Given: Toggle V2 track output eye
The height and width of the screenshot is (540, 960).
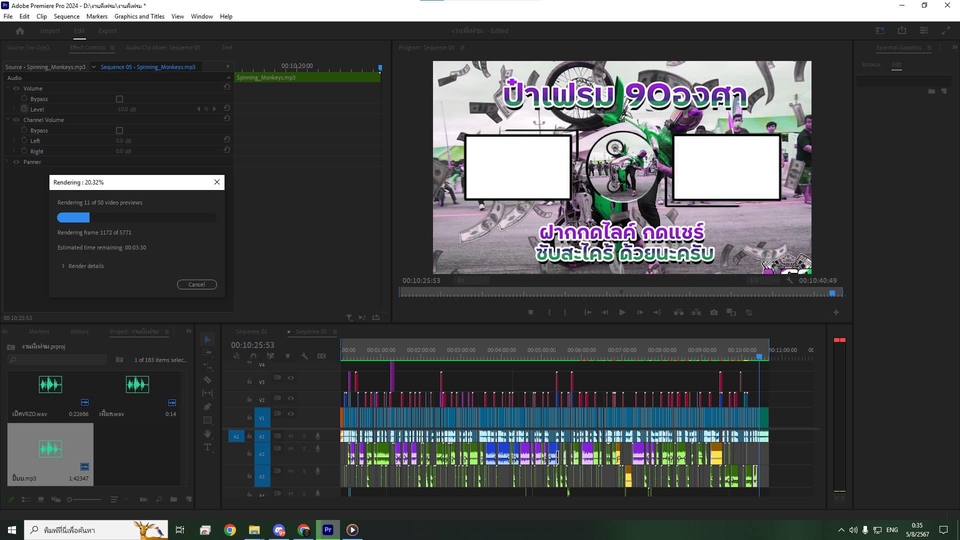Looking at the screenshot, I should [291, 399].
